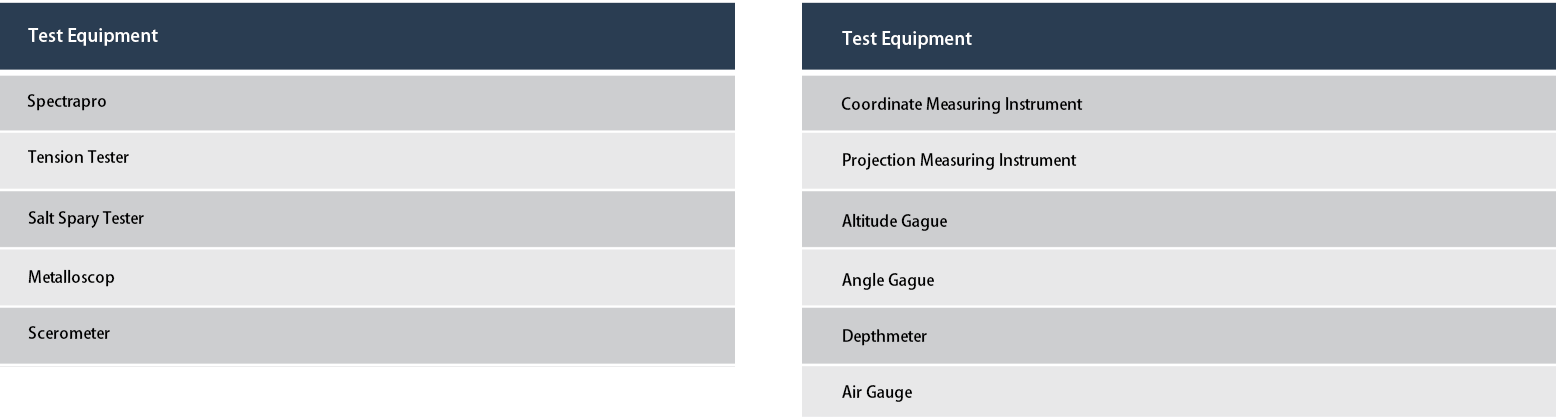Image resolution: width=1556 pixels, height=417 pixels.
Task: Select Projection Measuring Instrument row
Action: point(1178,160)
